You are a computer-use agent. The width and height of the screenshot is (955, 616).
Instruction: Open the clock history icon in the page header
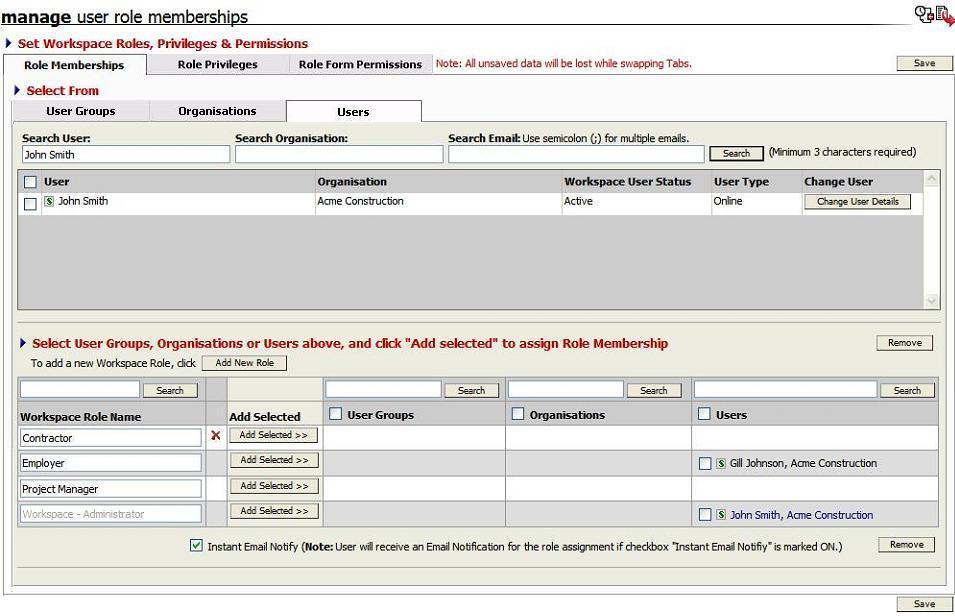point(924,13)
